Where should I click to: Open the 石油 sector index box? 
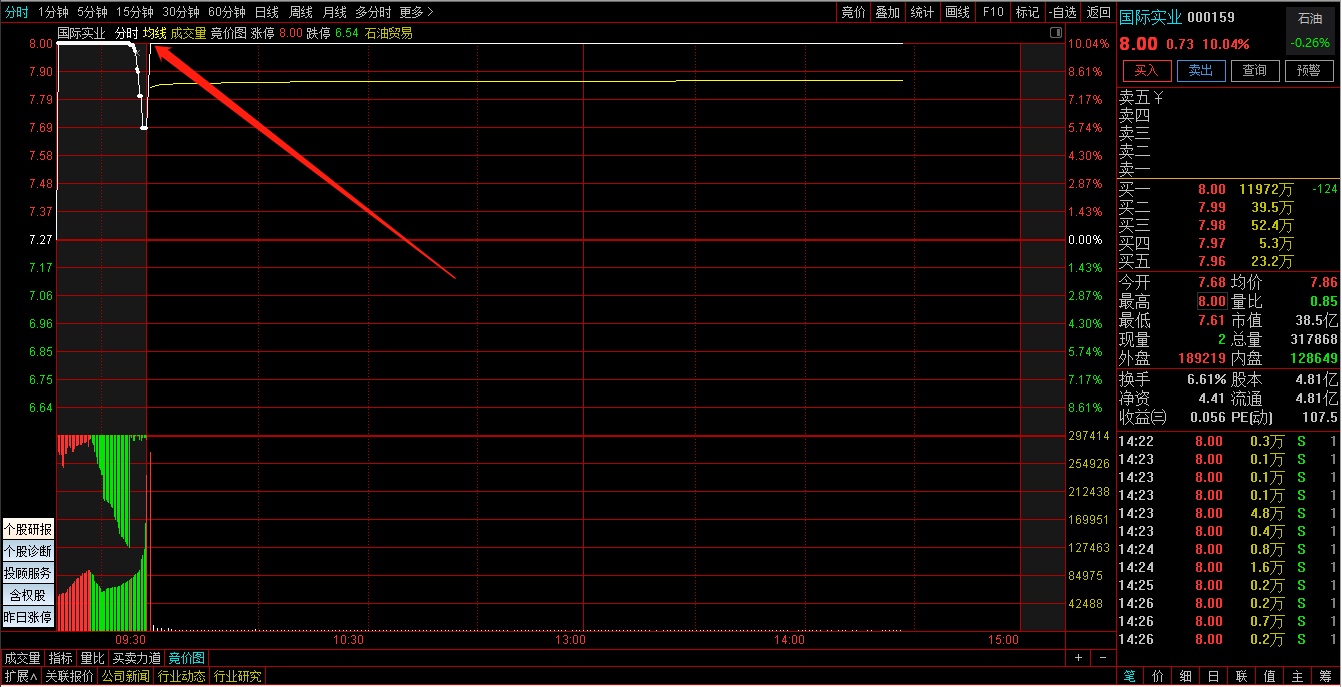1310,33
